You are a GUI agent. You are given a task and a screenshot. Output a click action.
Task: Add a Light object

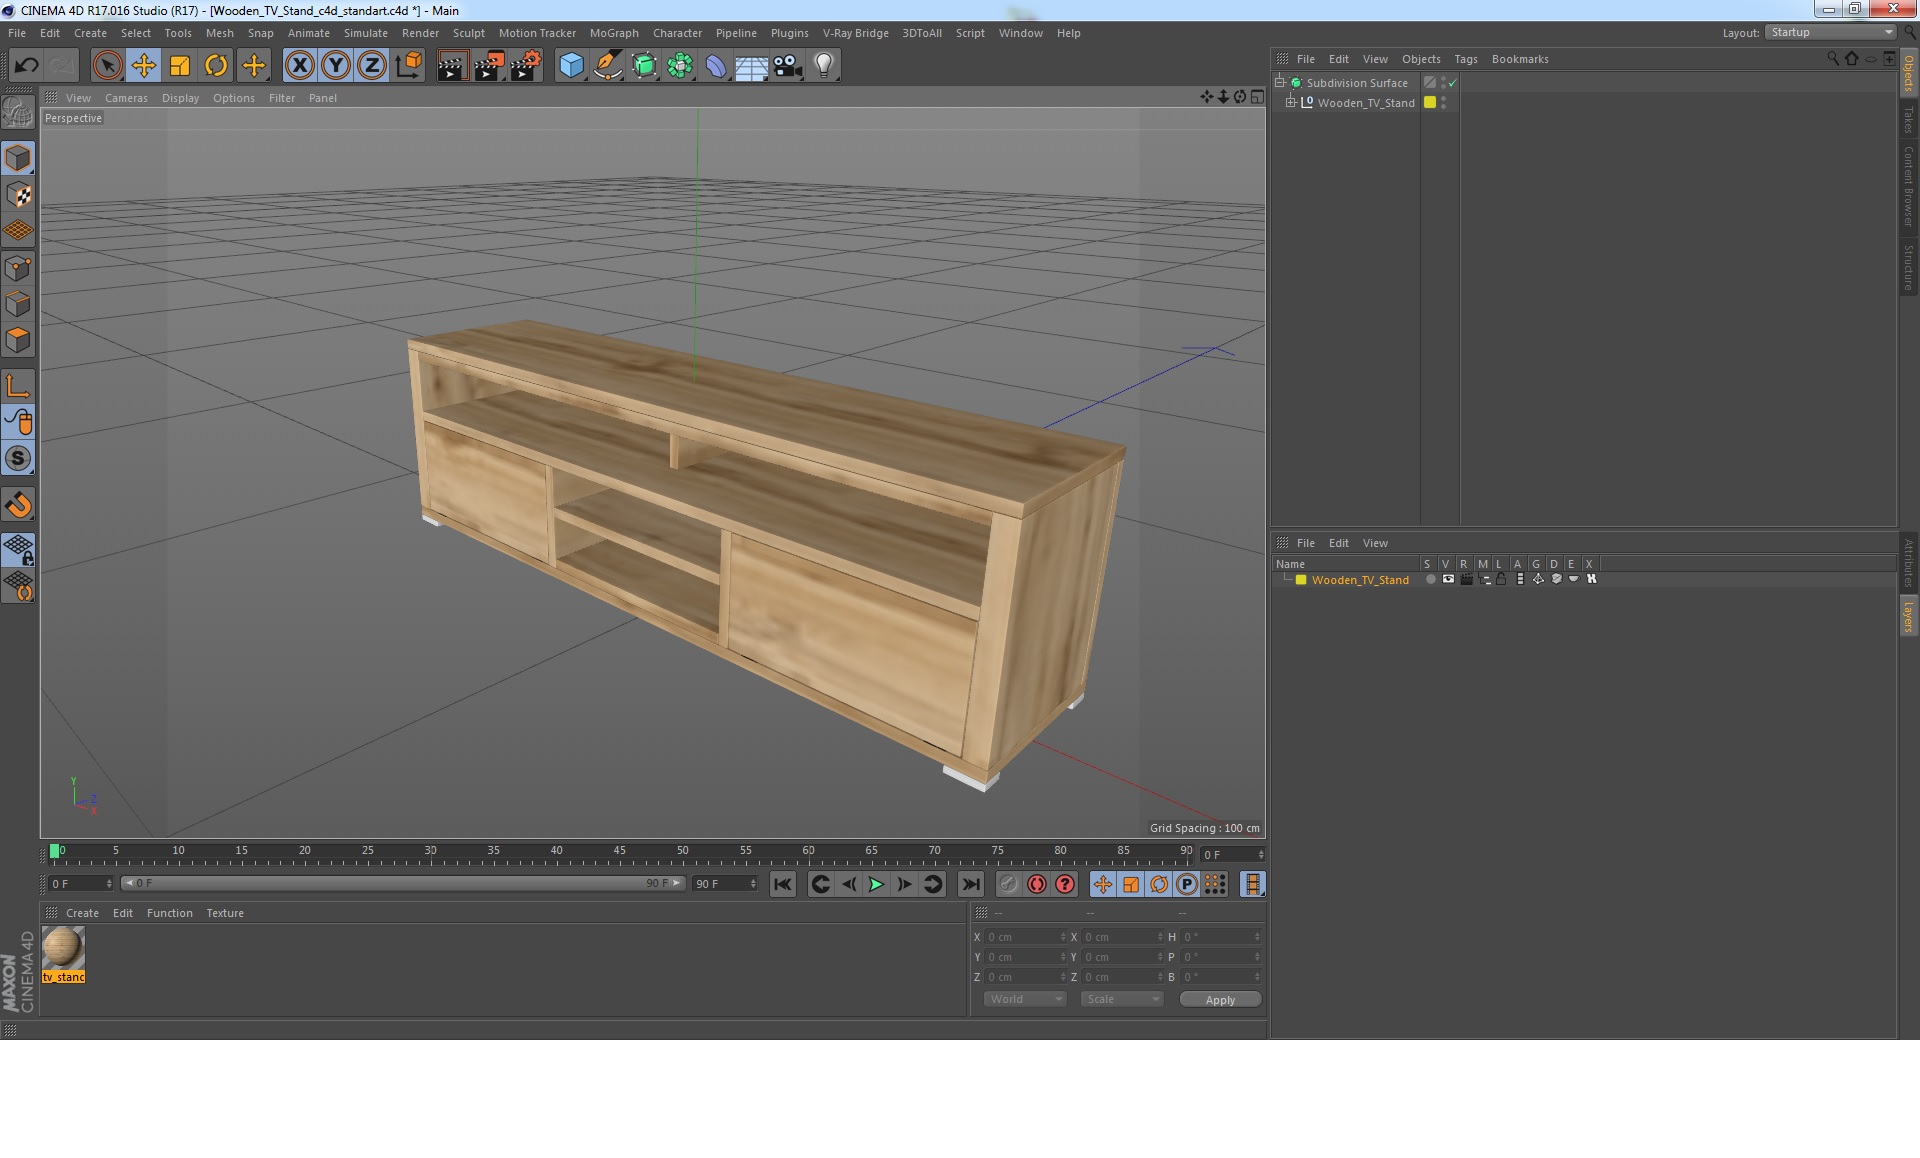(x=824, y=66)
